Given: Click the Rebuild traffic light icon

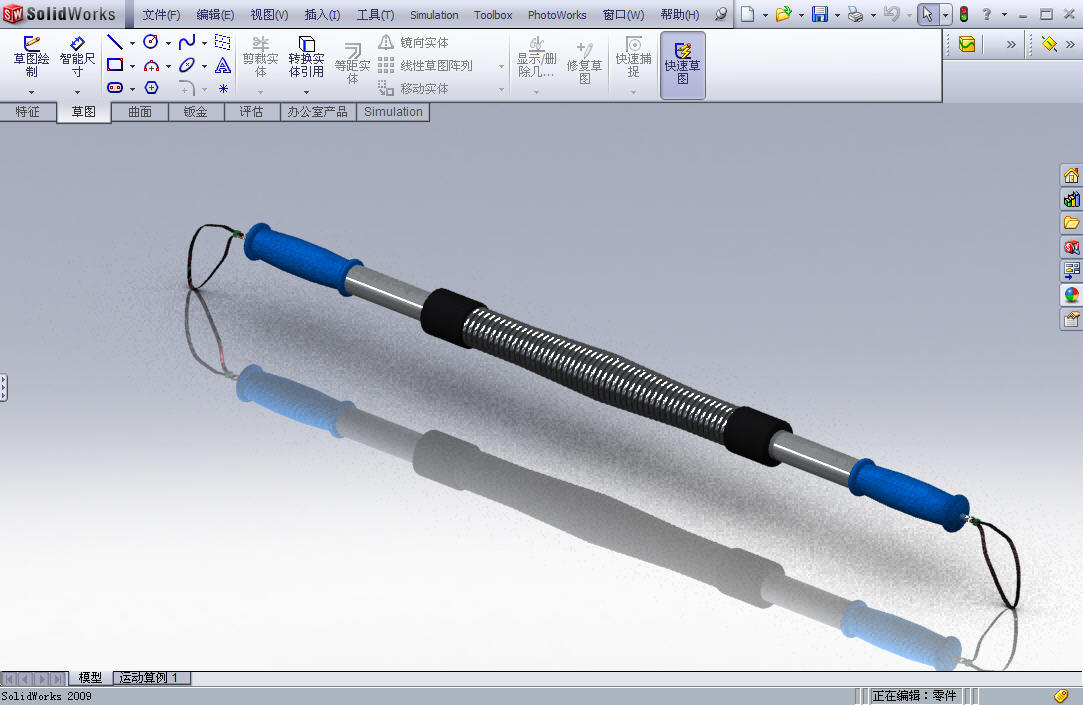Looking at the screenshot, I should [x=964, y=14].
